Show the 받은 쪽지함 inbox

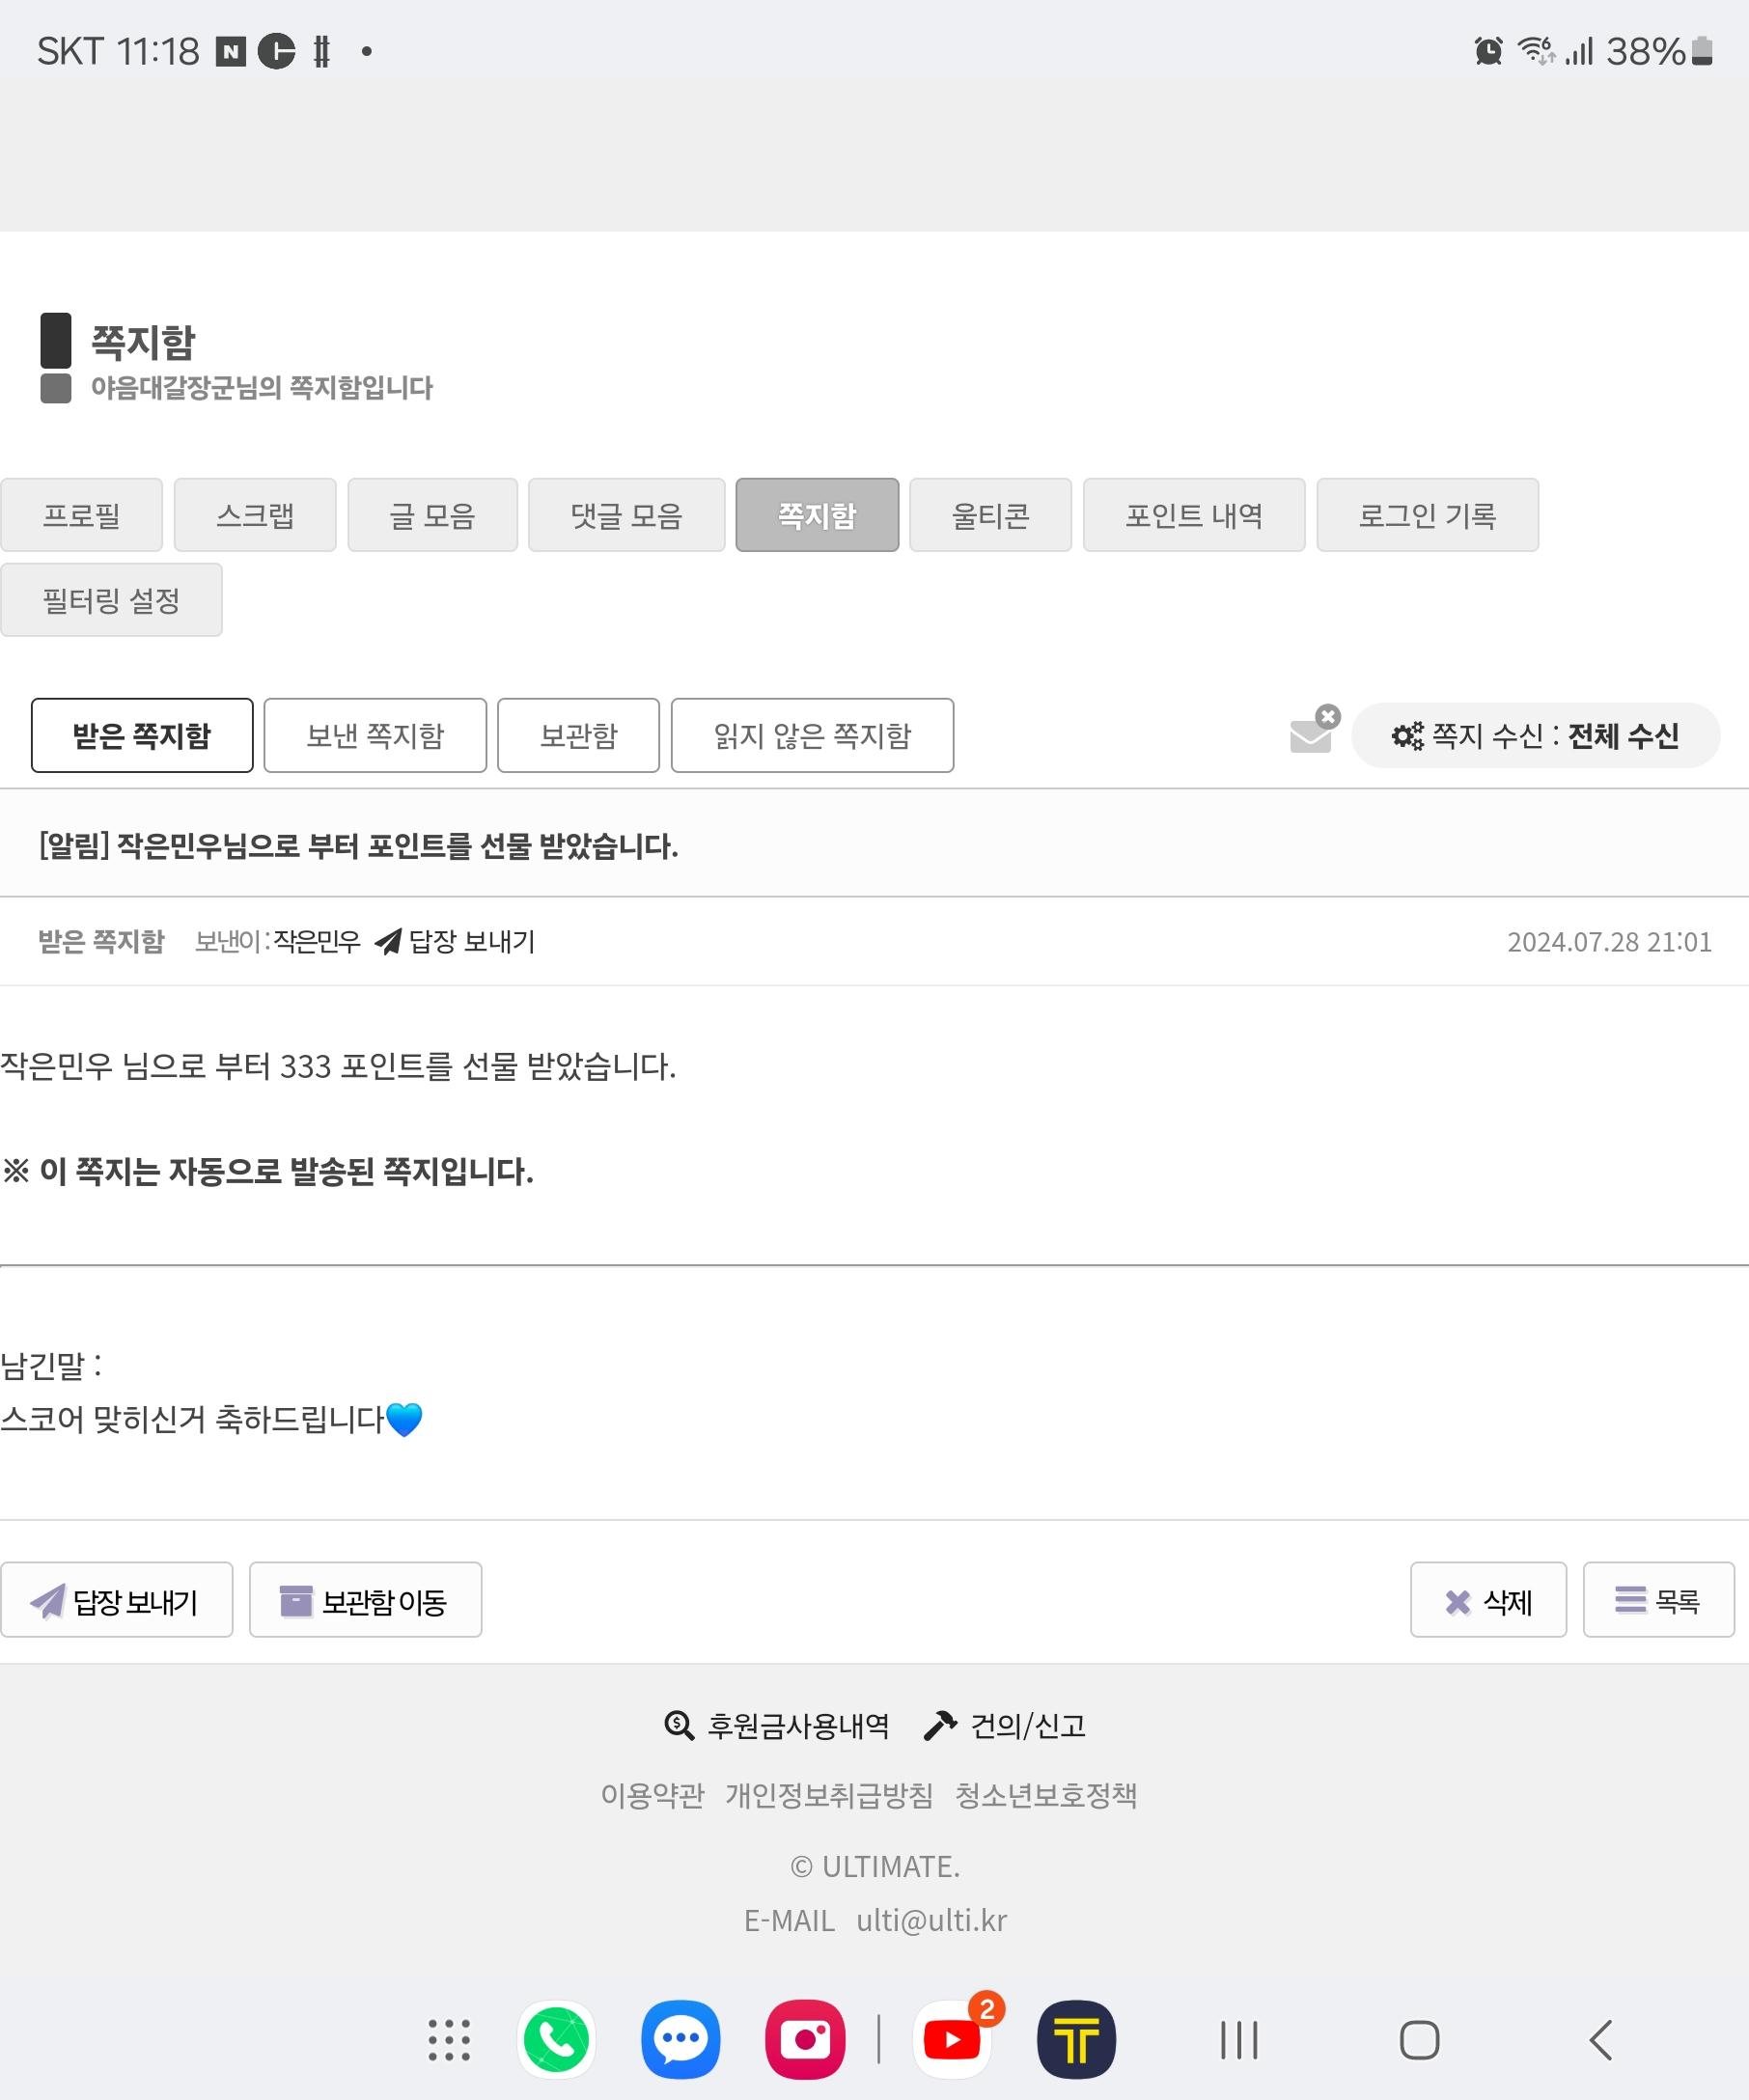point(142,735)
